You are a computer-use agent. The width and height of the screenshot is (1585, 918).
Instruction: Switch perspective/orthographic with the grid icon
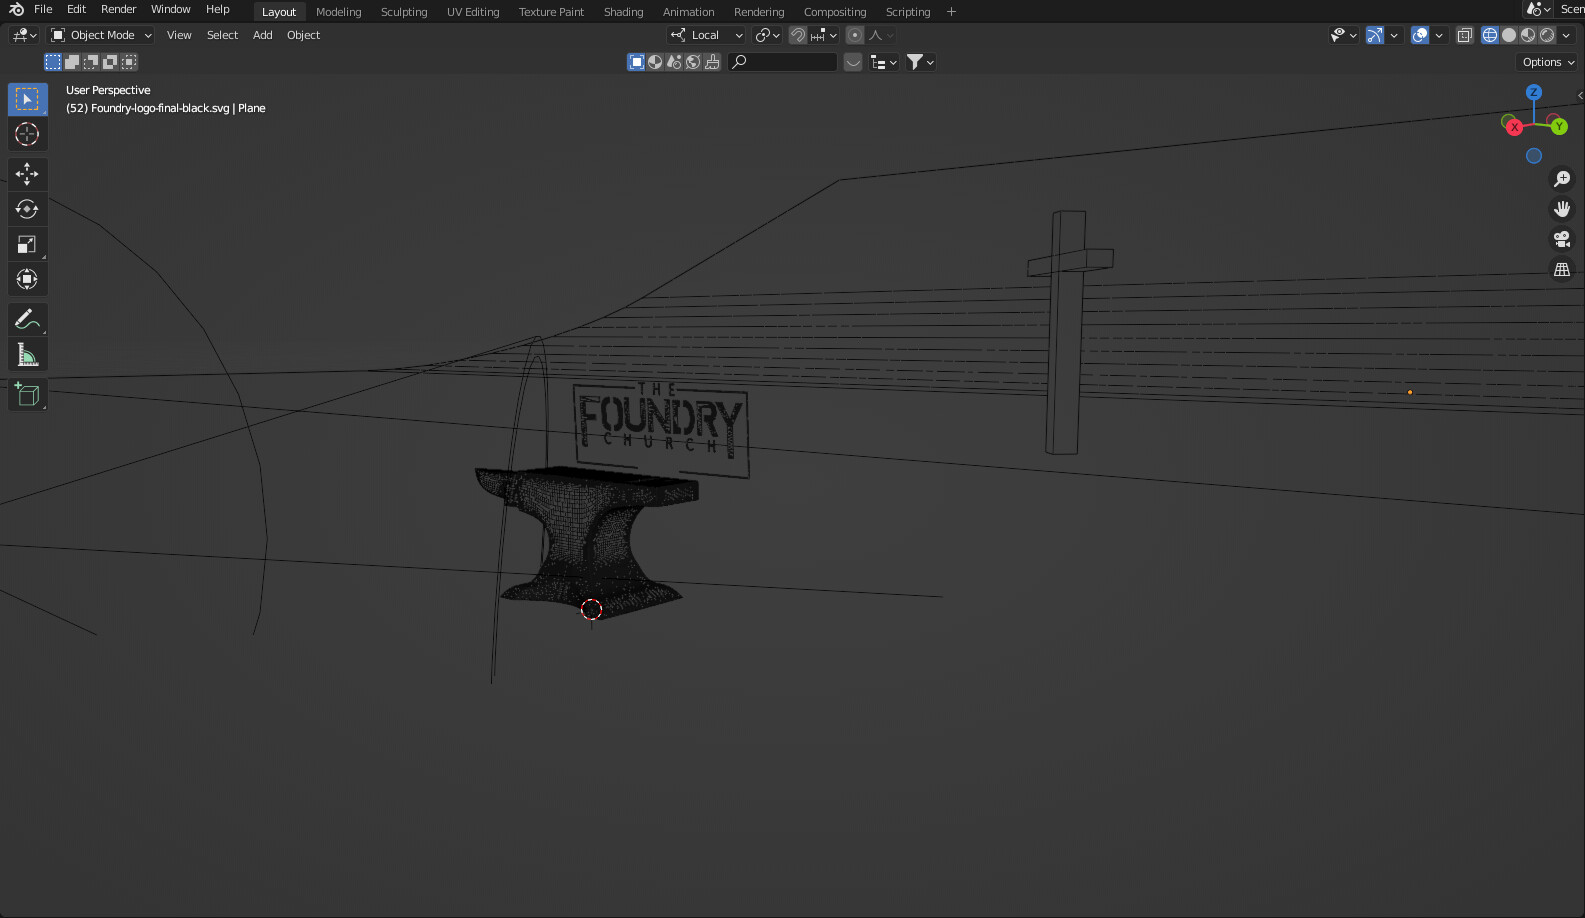point(1562,270)
